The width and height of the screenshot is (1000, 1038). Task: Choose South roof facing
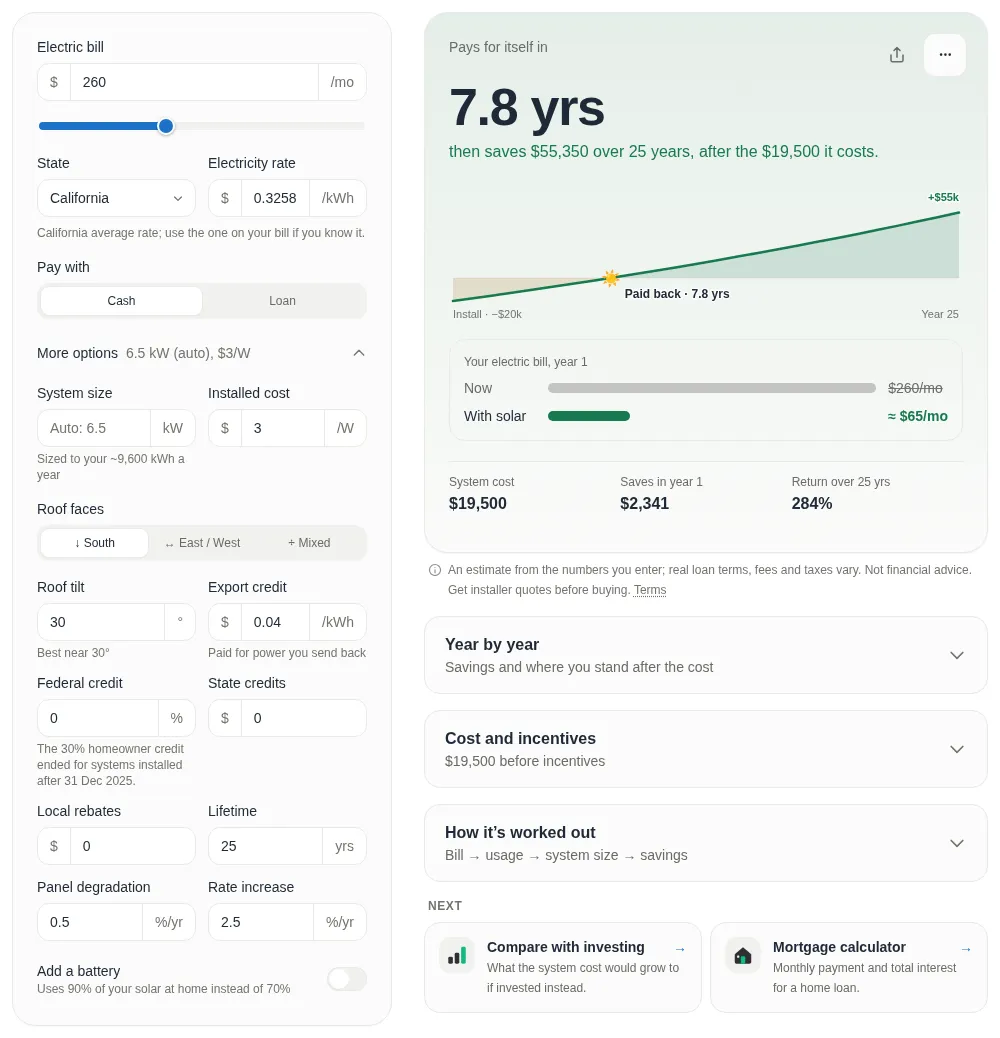coord(95,543)
